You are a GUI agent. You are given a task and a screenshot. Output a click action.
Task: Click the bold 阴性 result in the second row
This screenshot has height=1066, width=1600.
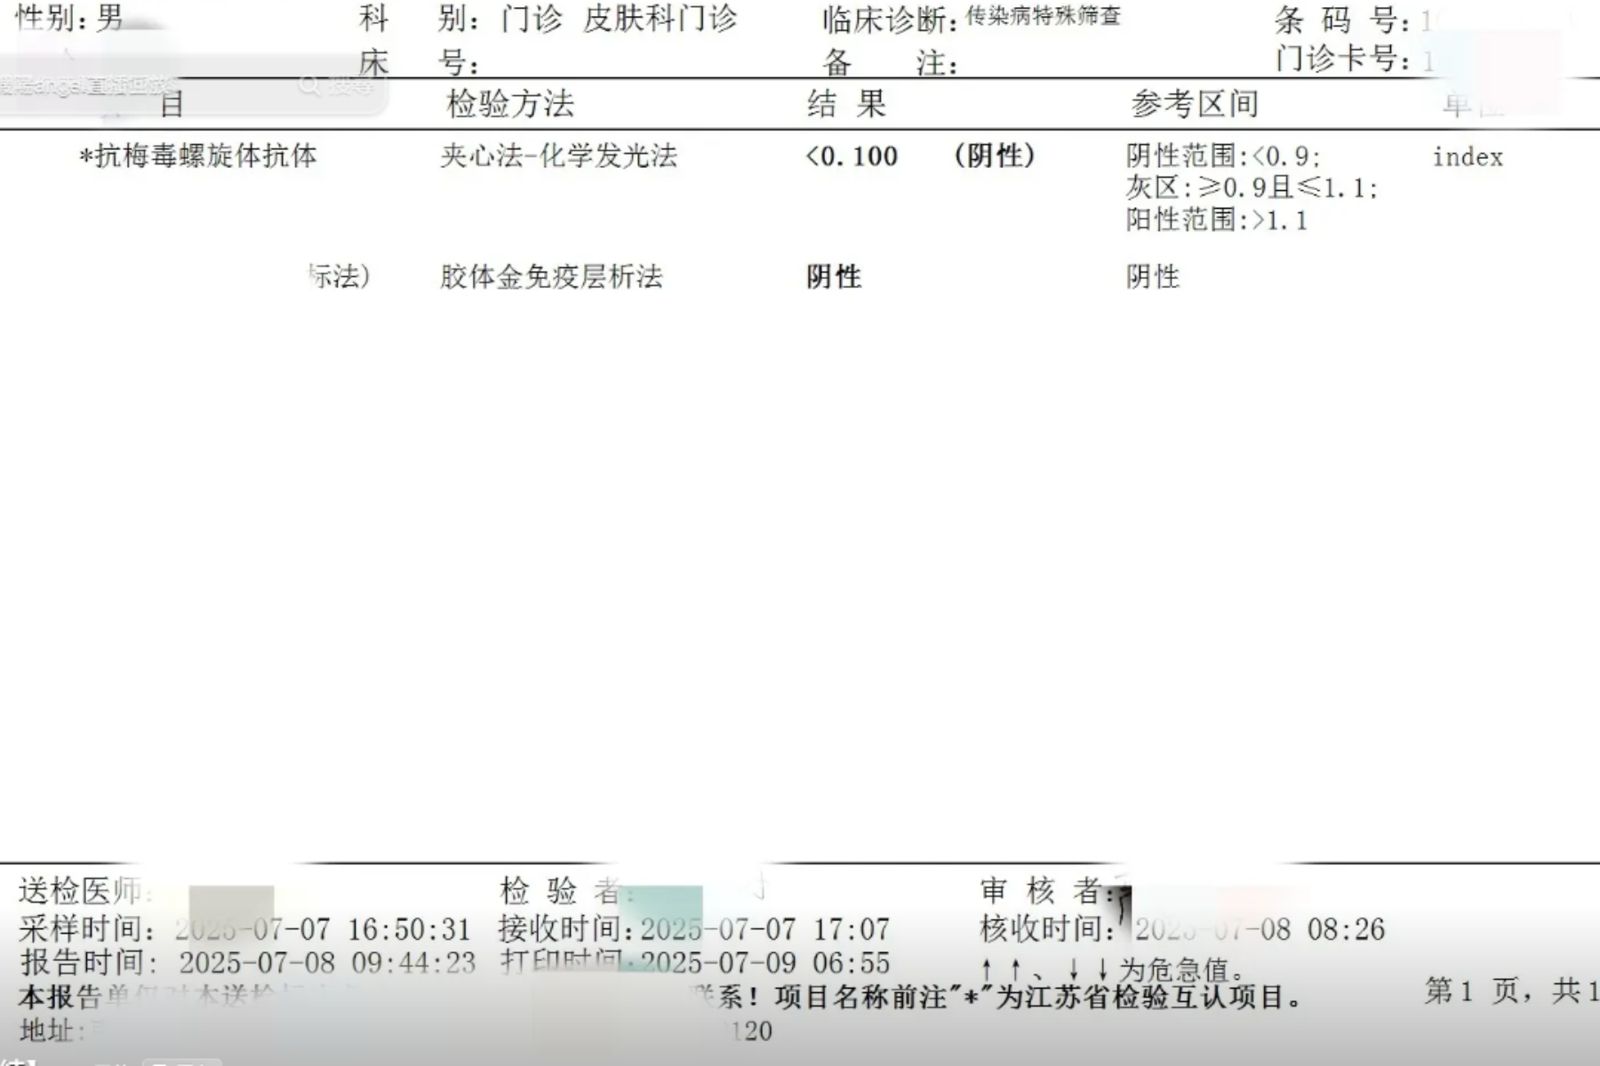coord(834,277)
